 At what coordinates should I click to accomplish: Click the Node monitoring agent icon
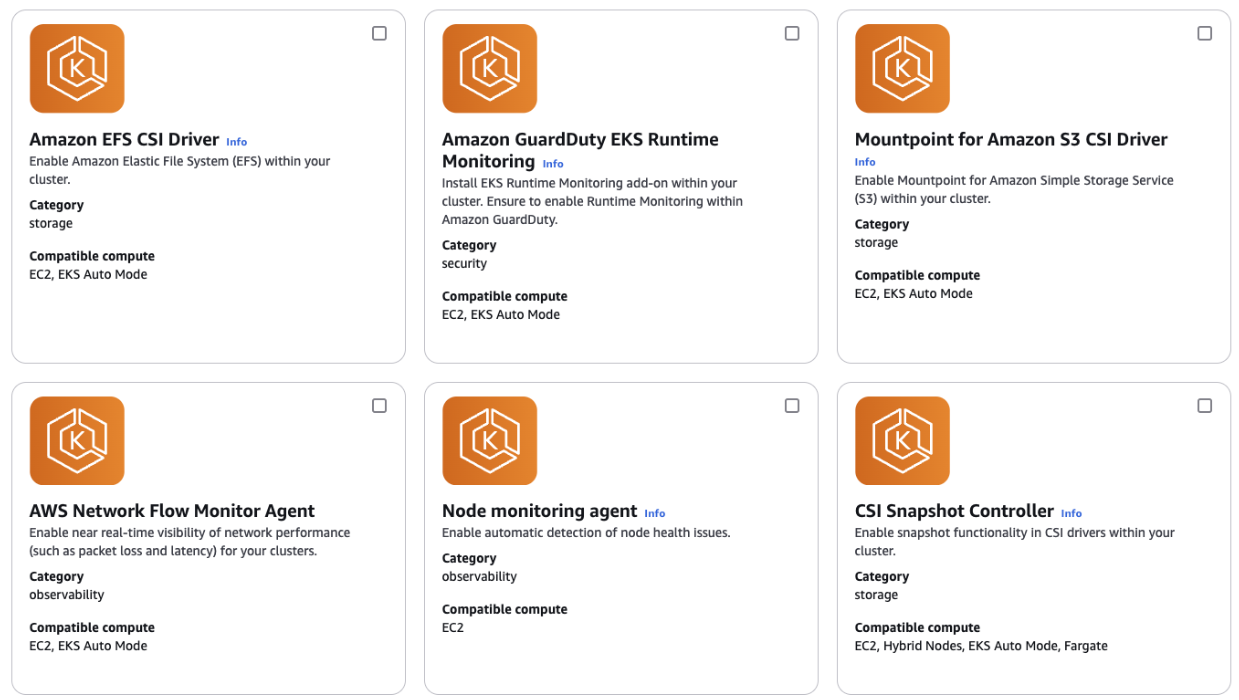(490, 441)
